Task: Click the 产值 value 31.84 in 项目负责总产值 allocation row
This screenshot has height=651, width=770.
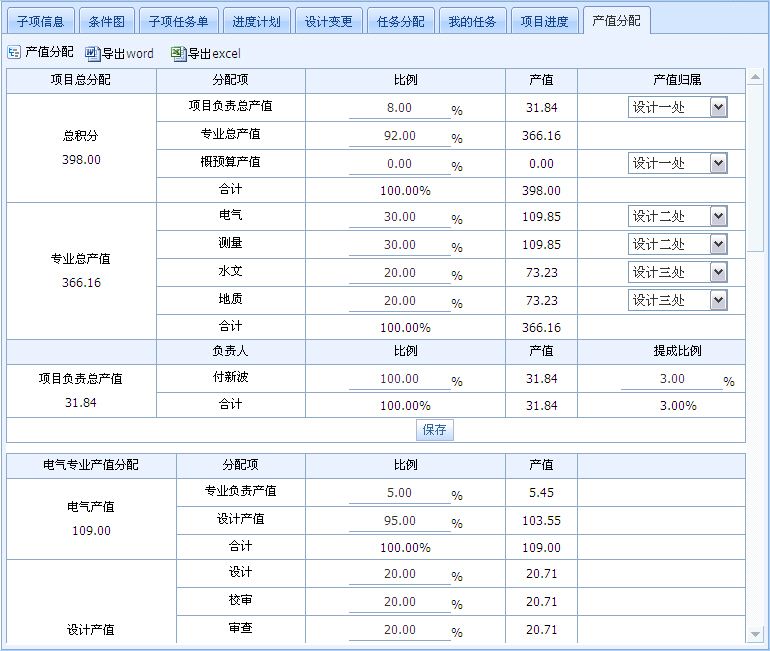Action: pyautogui.click(x=542, y=108)
